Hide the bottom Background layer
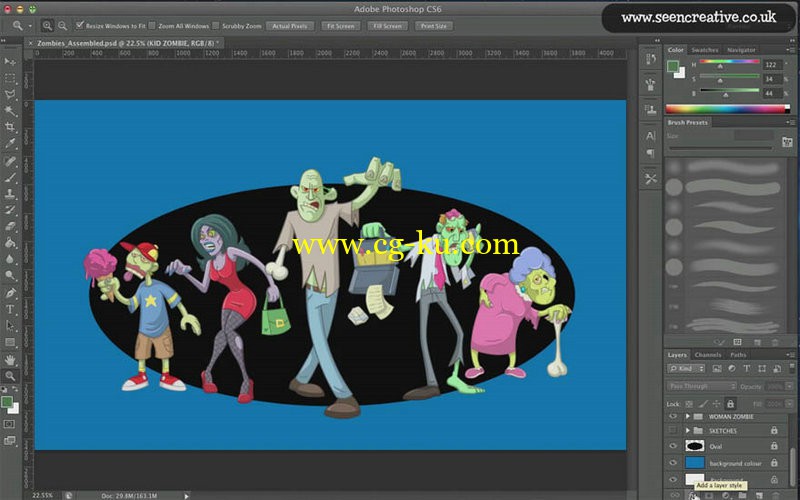The image size is (800, 500). pos(673,479)
